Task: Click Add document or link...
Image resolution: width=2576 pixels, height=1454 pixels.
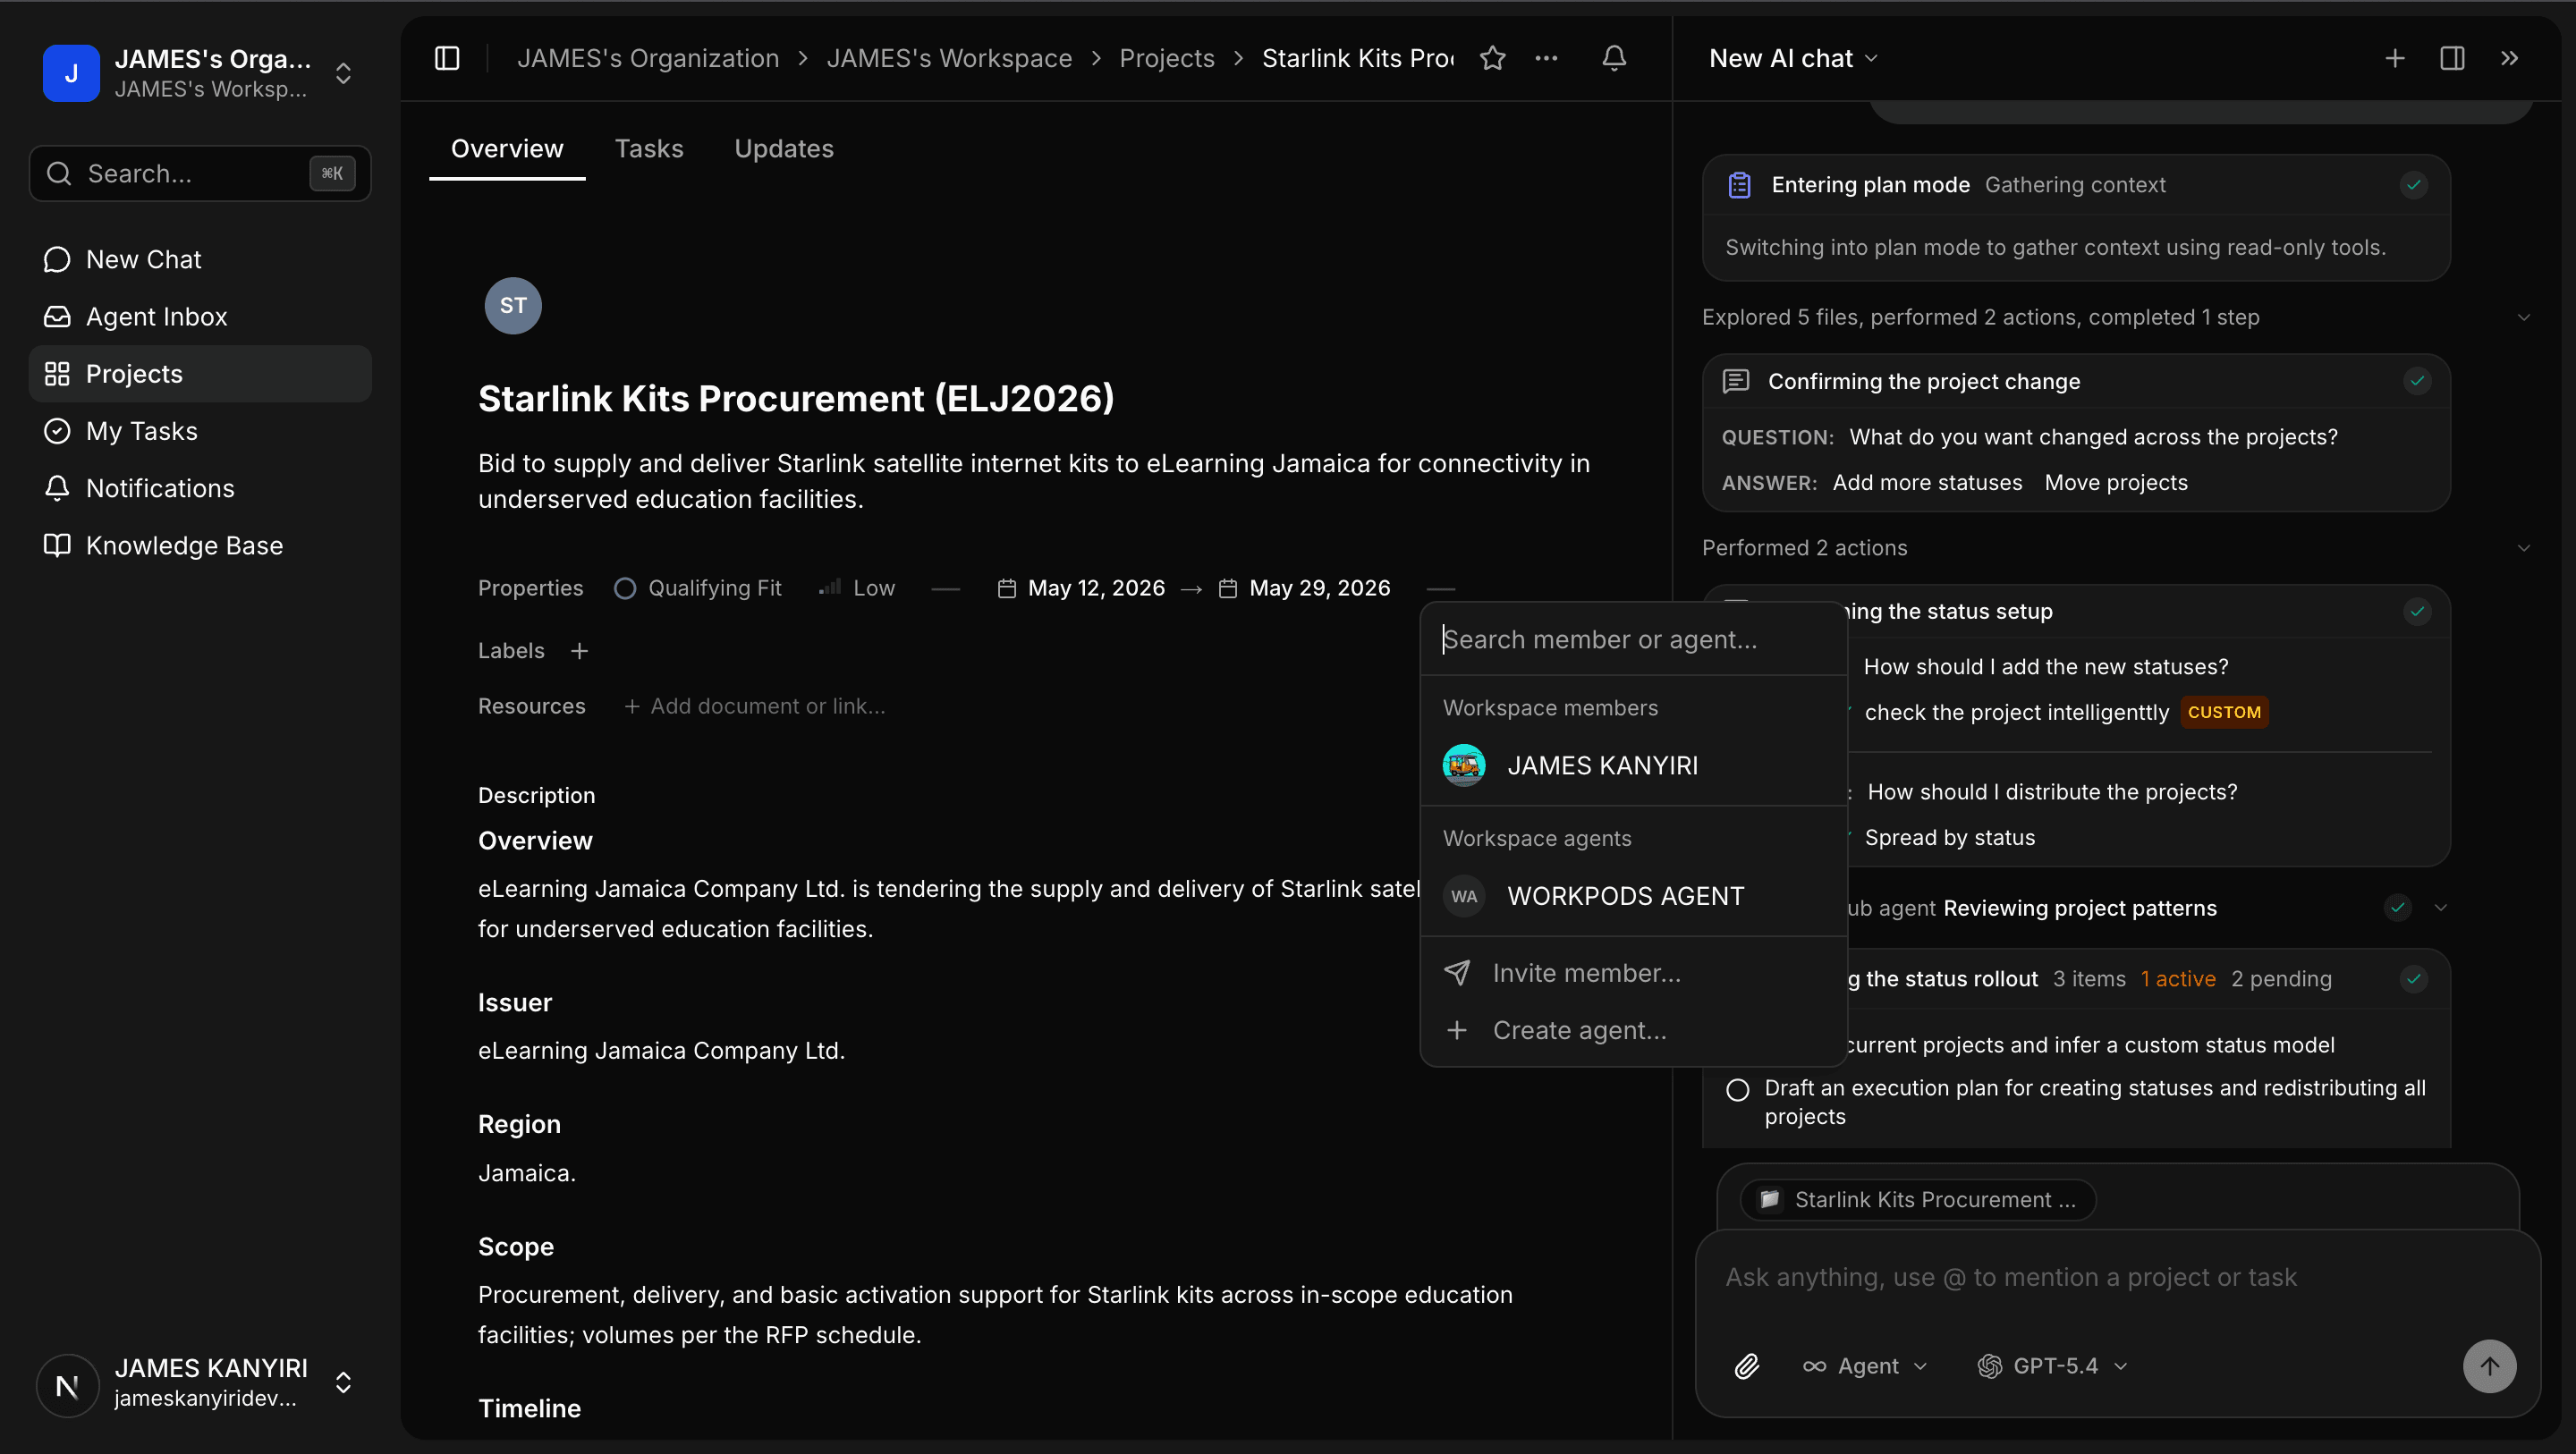Action: tap(755, 706)
